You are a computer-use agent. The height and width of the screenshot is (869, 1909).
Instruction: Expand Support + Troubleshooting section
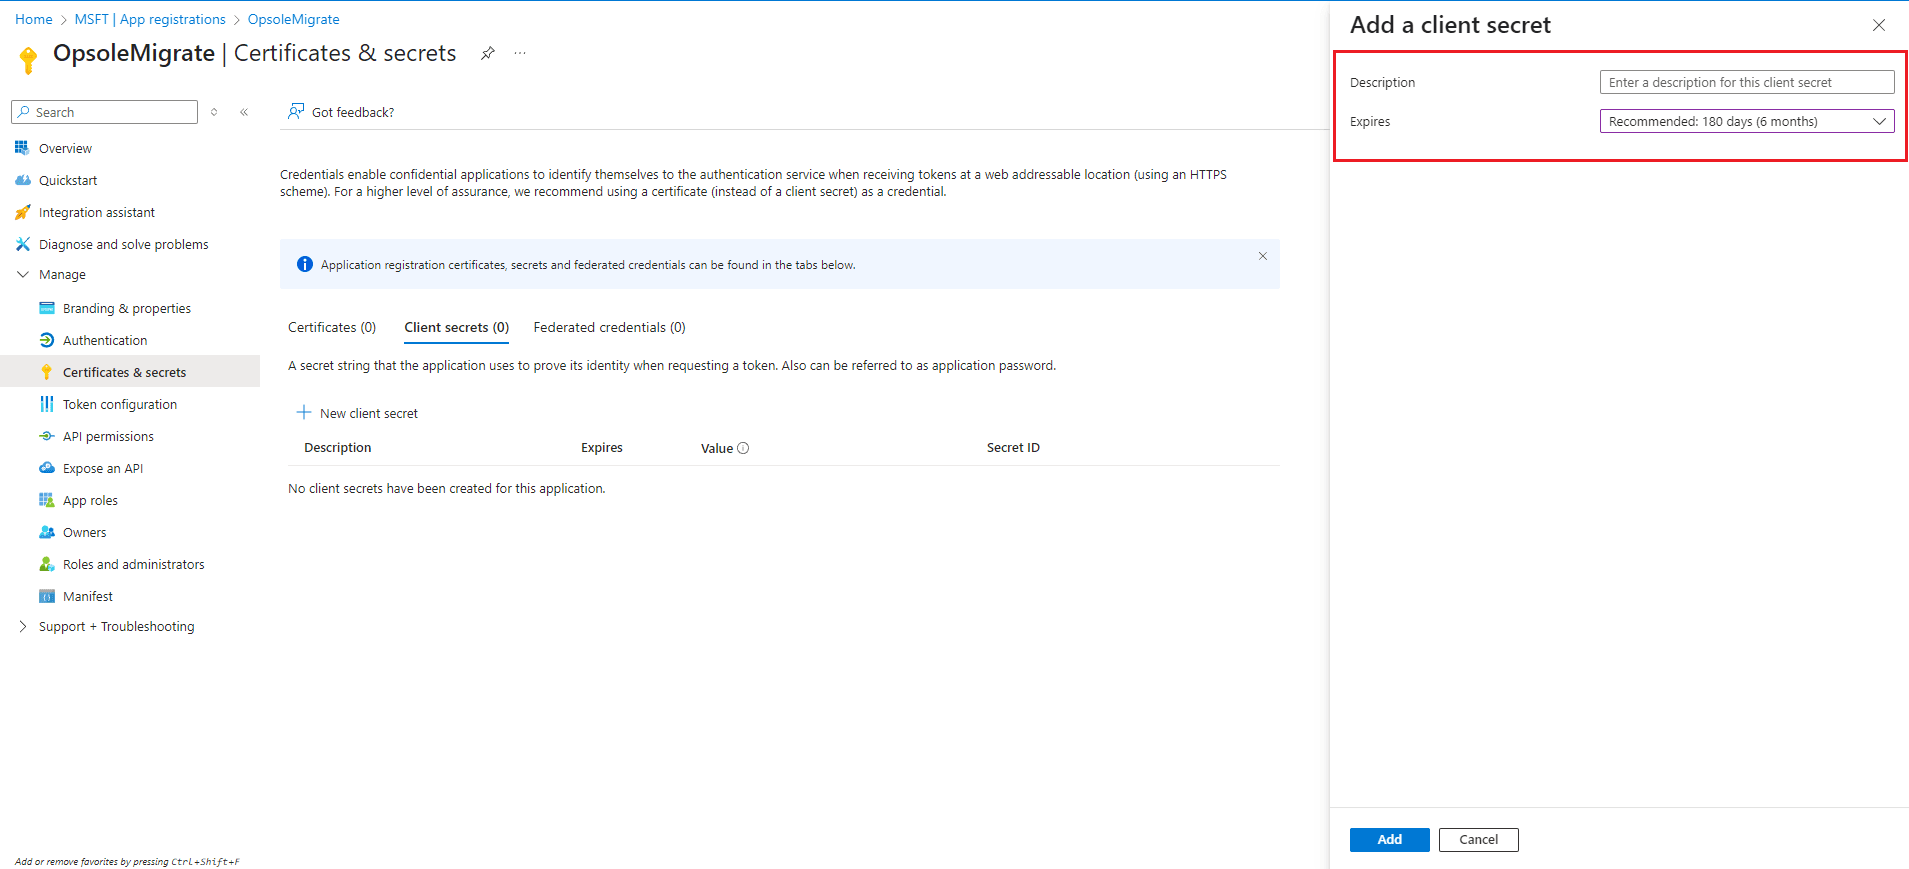click(x=23, y=626)
